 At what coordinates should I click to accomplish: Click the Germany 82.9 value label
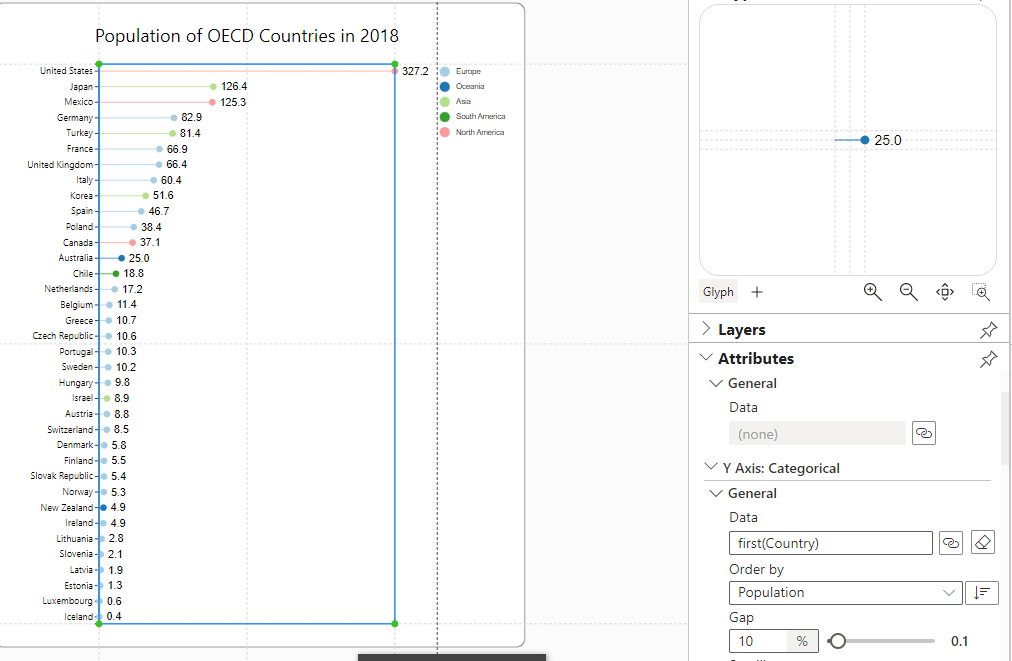(x=191, y=117)
